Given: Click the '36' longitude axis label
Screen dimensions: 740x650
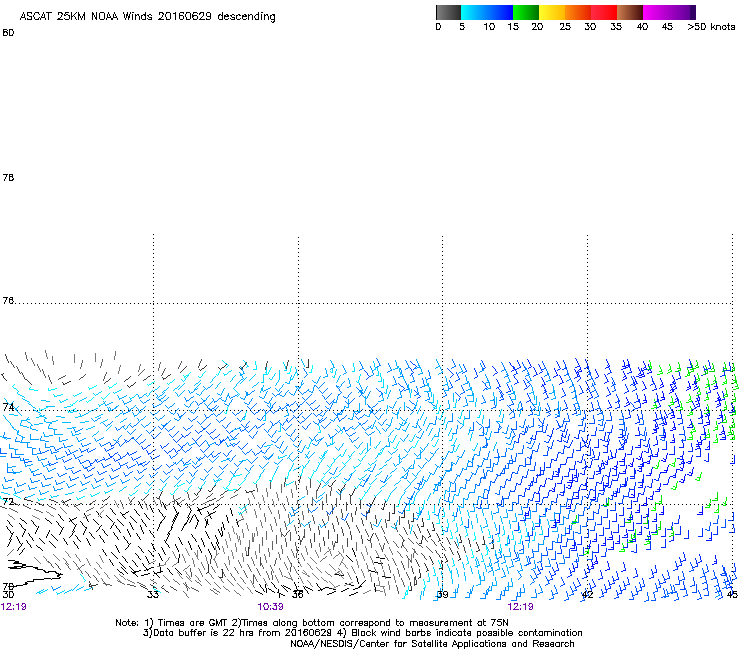Looking at the screenshot, I should click(298, 595).
